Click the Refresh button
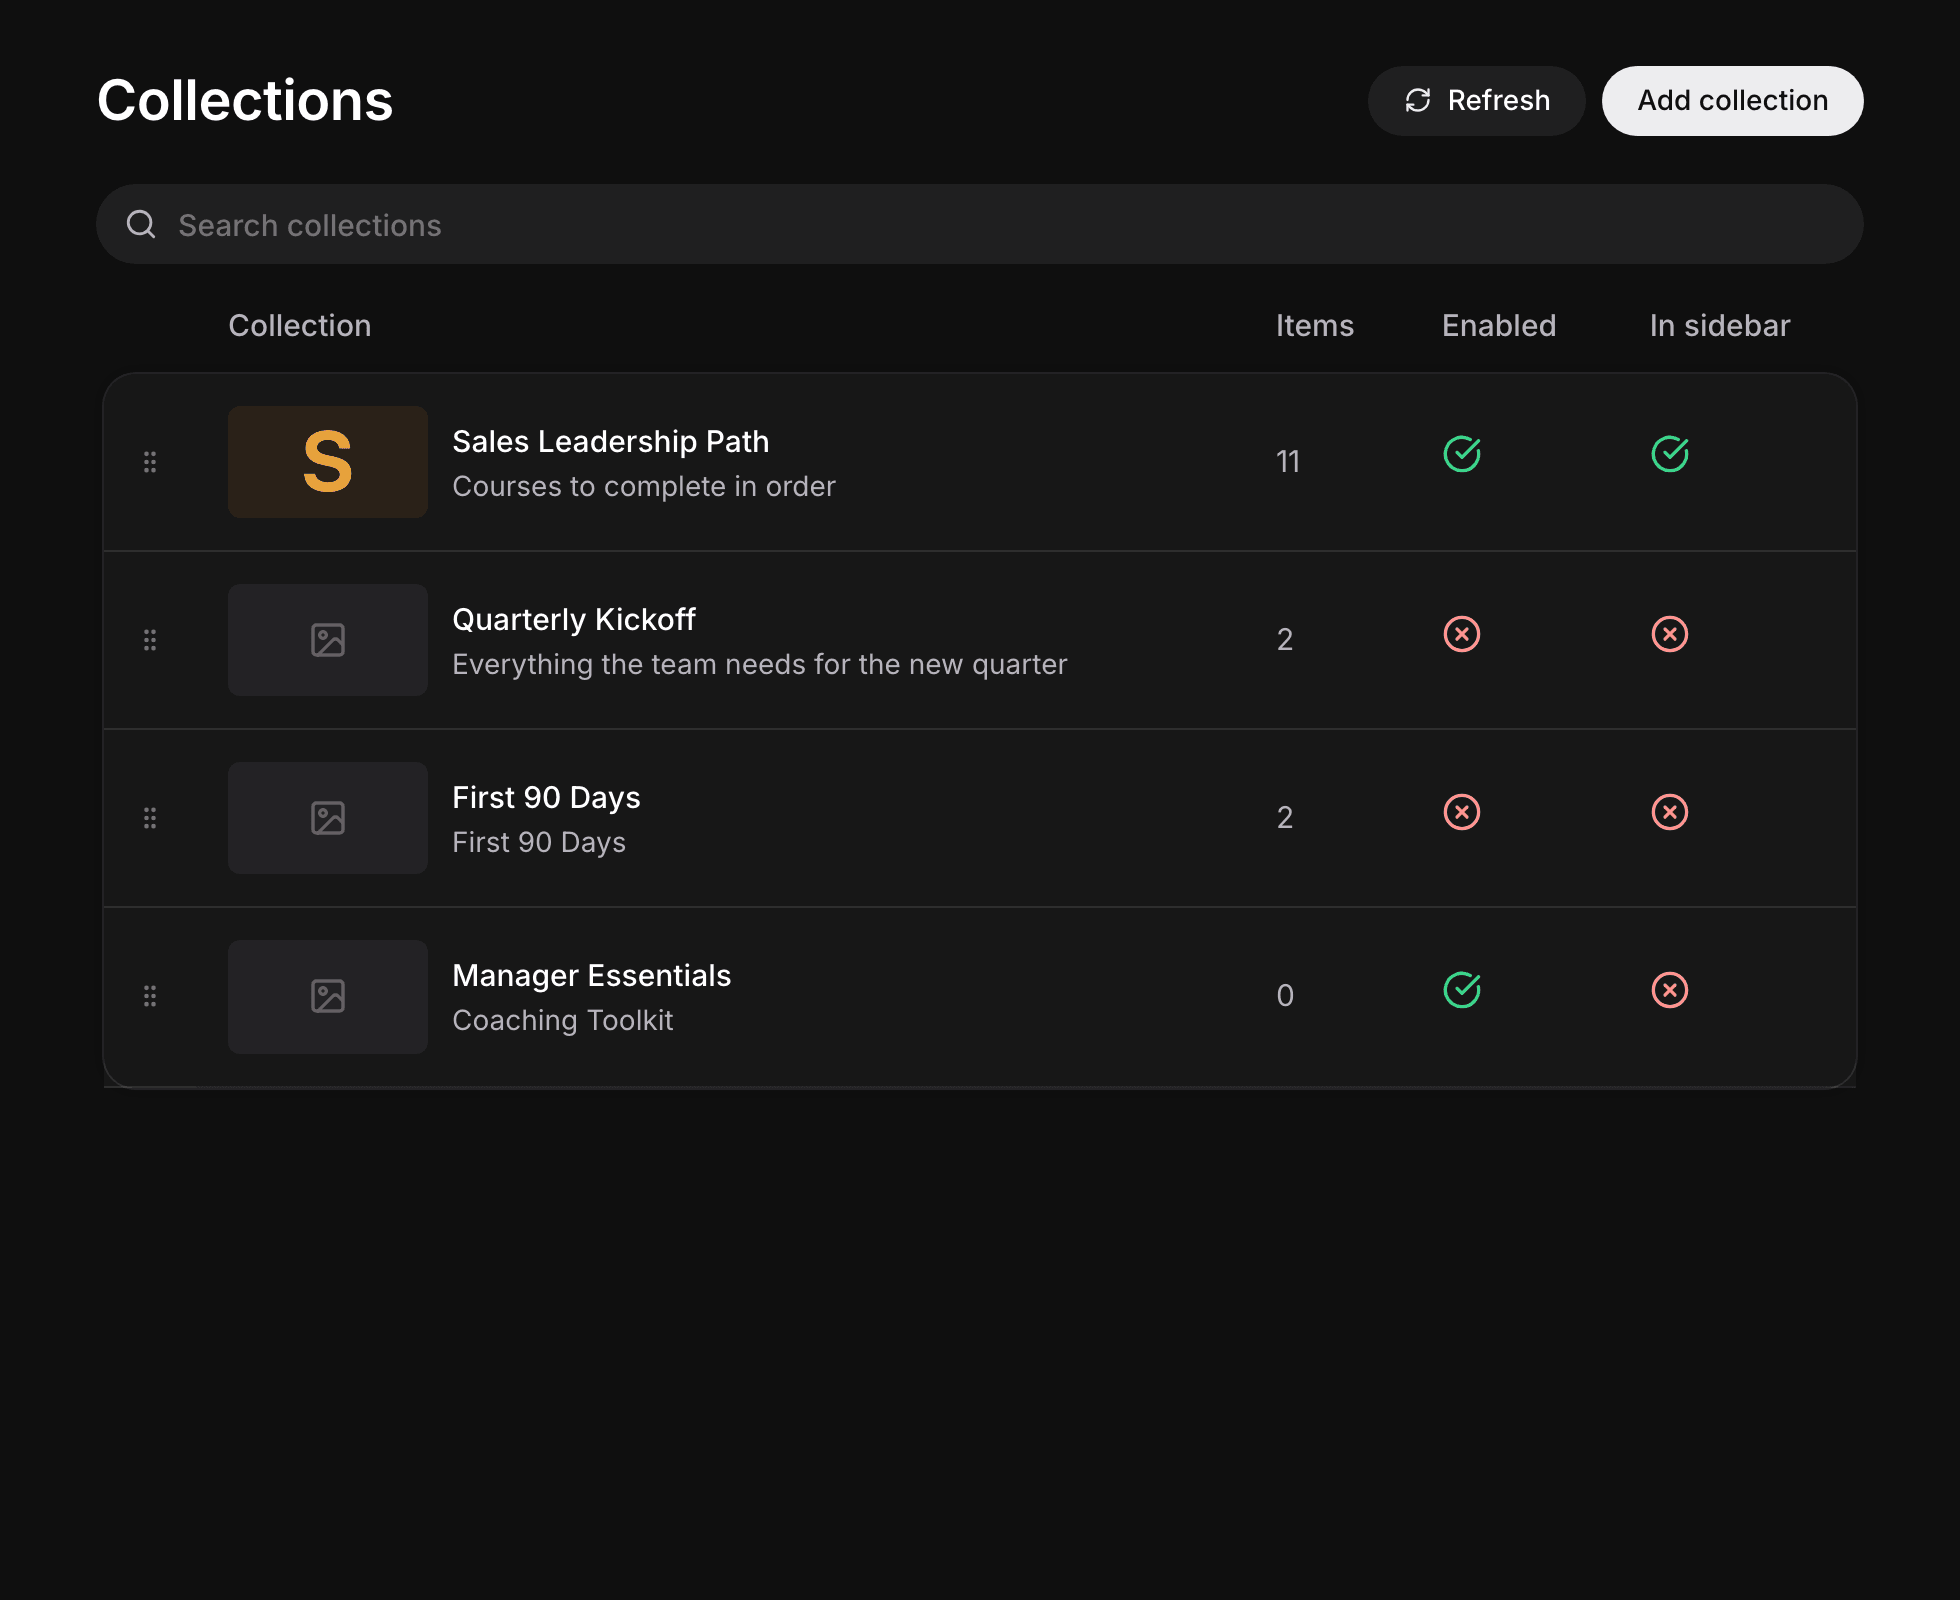The height and width of the screenshot is (1600, 1960). coord(1476,101)
